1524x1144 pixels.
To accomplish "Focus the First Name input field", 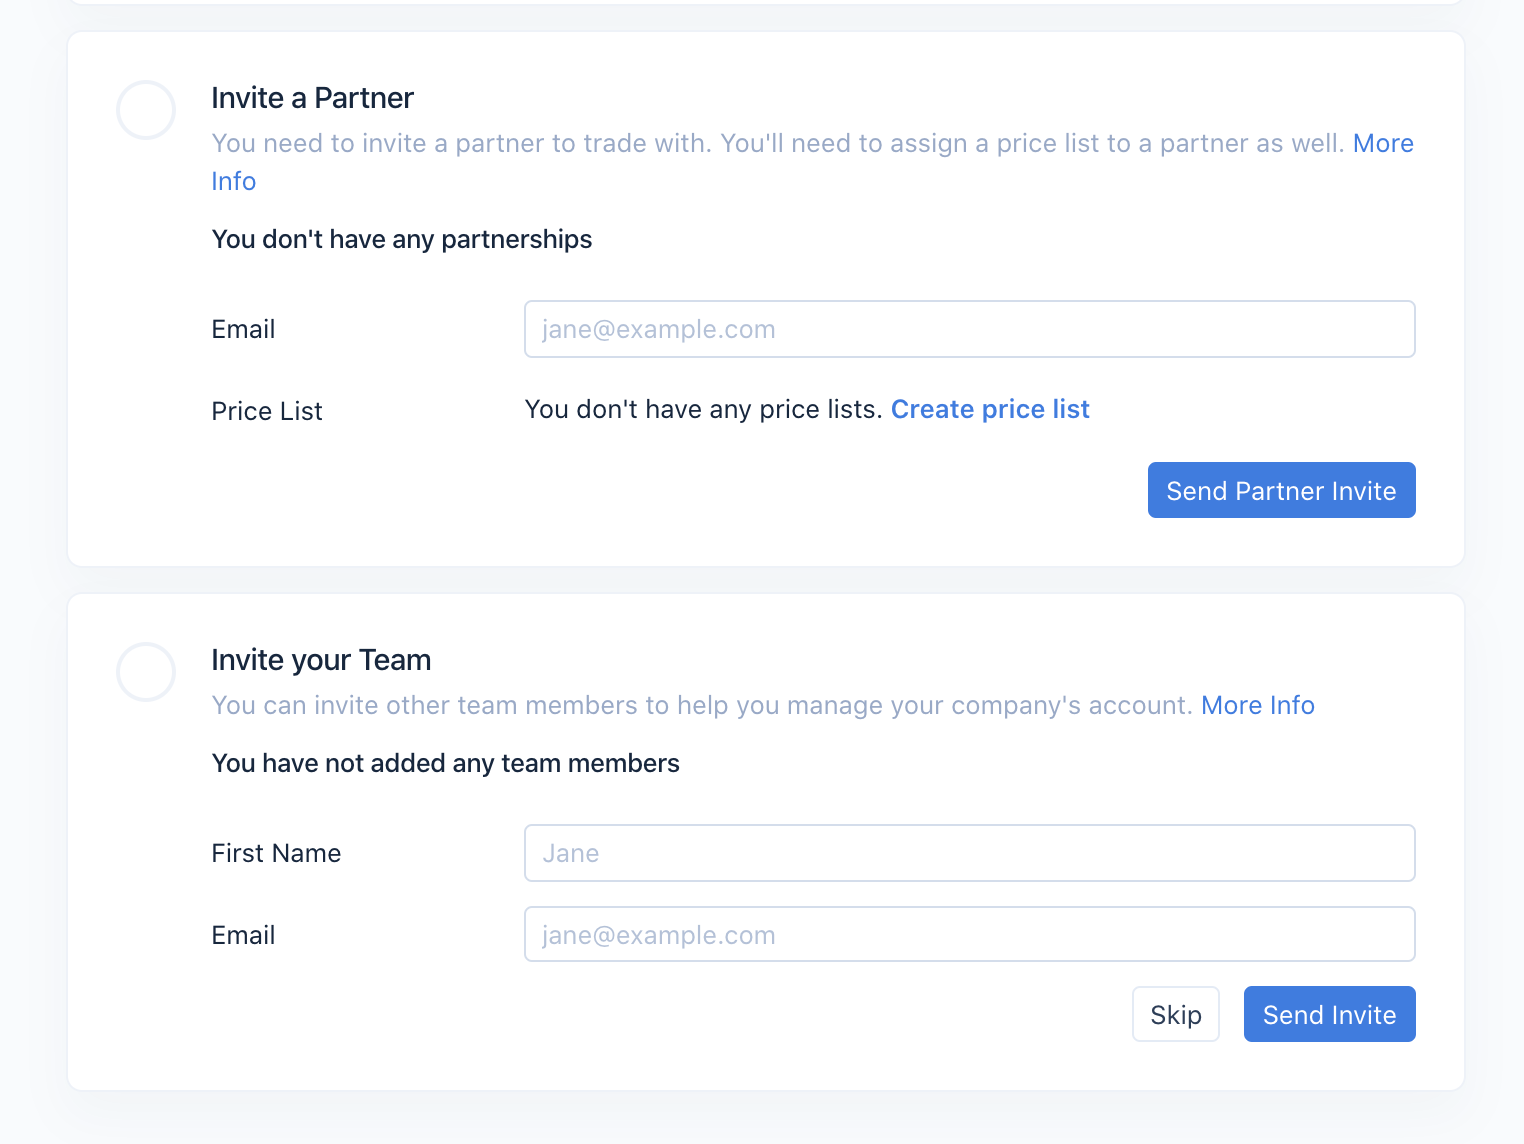I will pos(969,853).
